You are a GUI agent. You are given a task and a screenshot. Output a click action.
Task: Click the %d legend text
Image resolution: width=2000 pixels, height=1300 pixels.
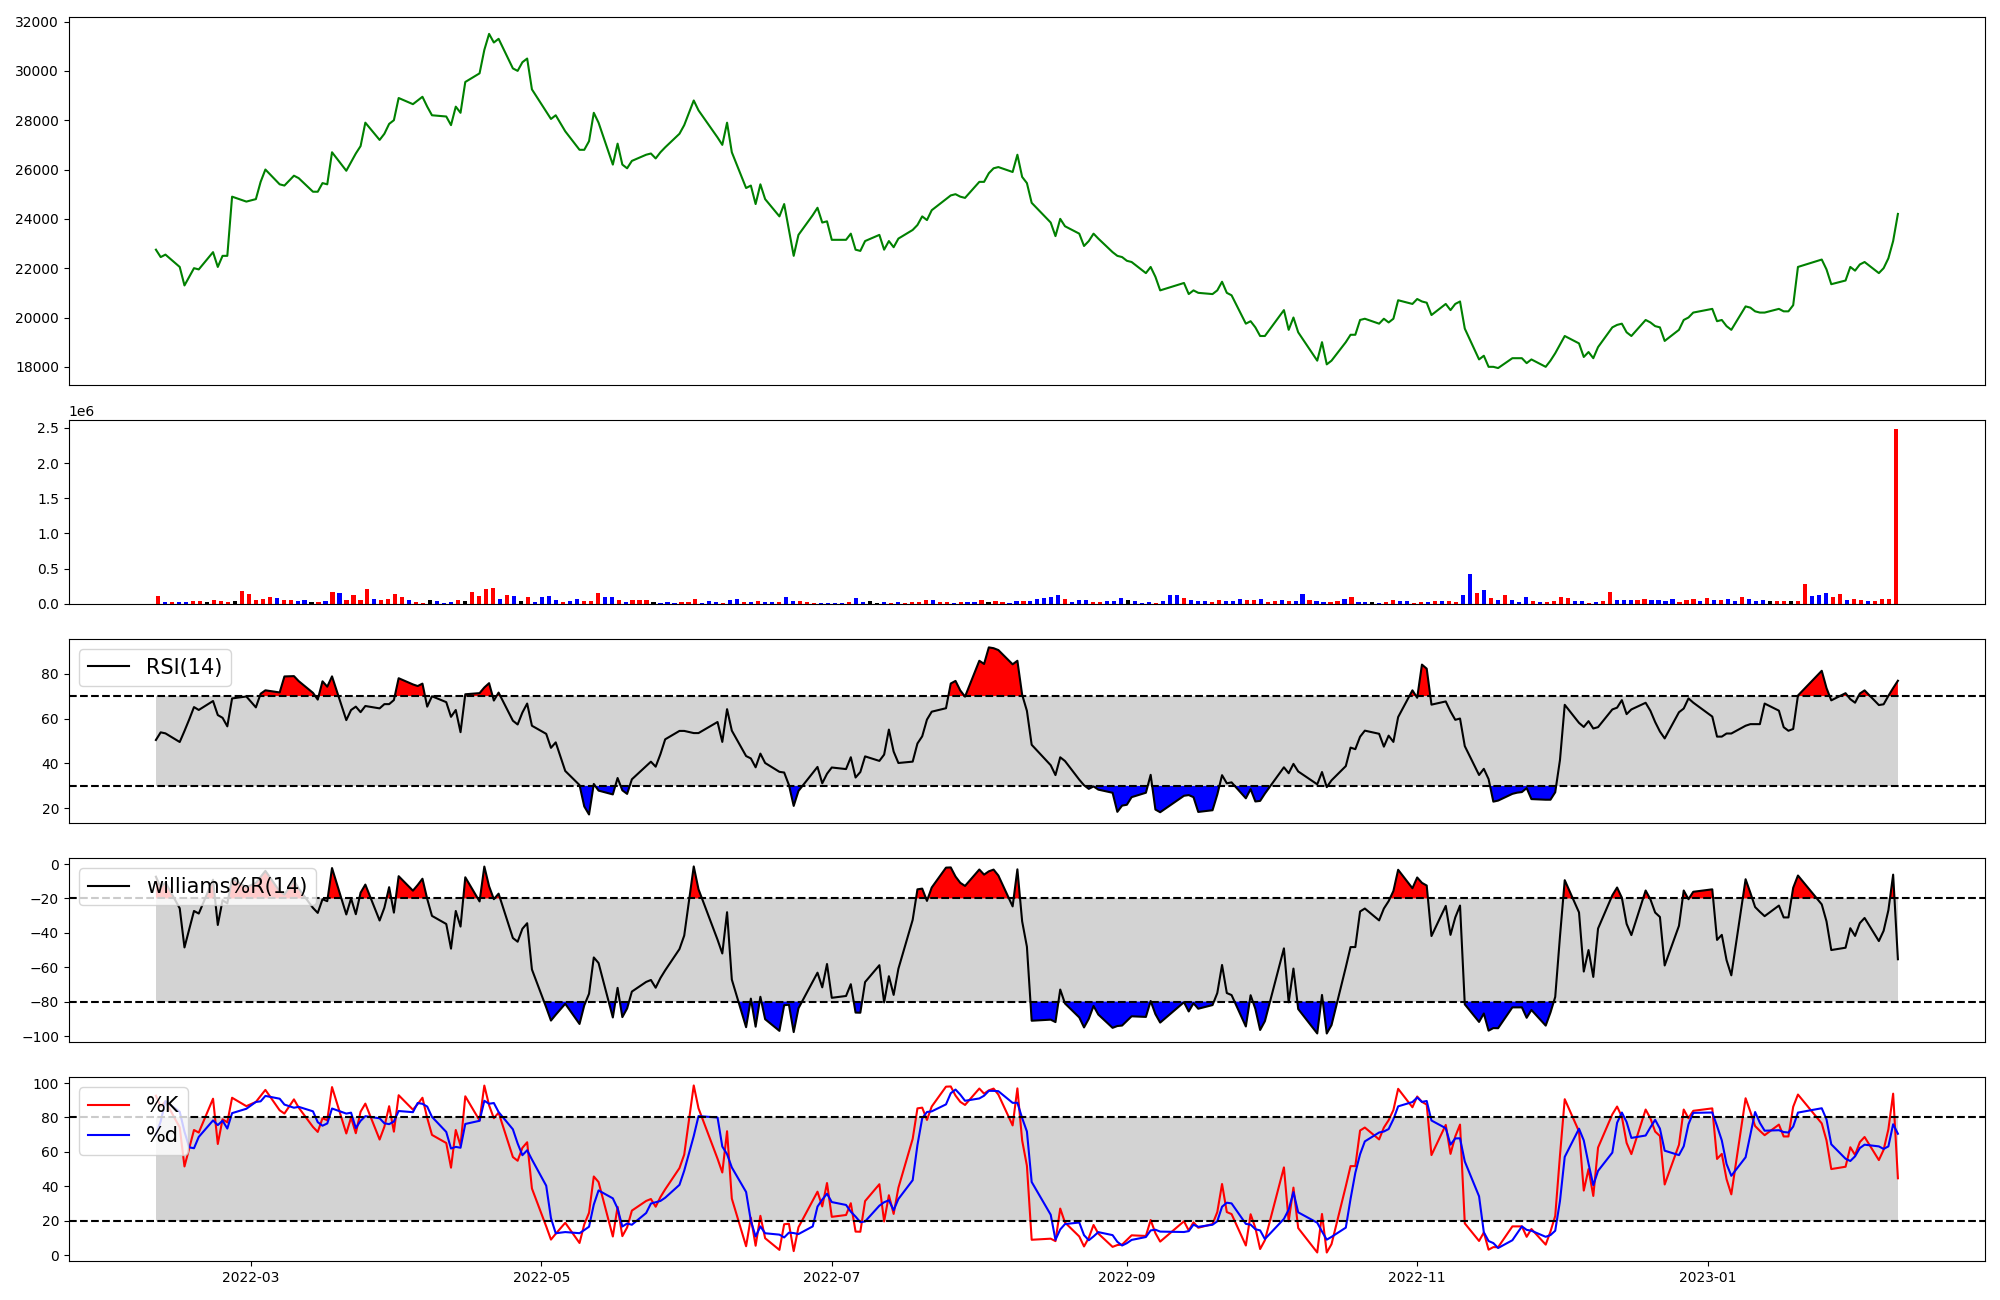(162, 1135)
